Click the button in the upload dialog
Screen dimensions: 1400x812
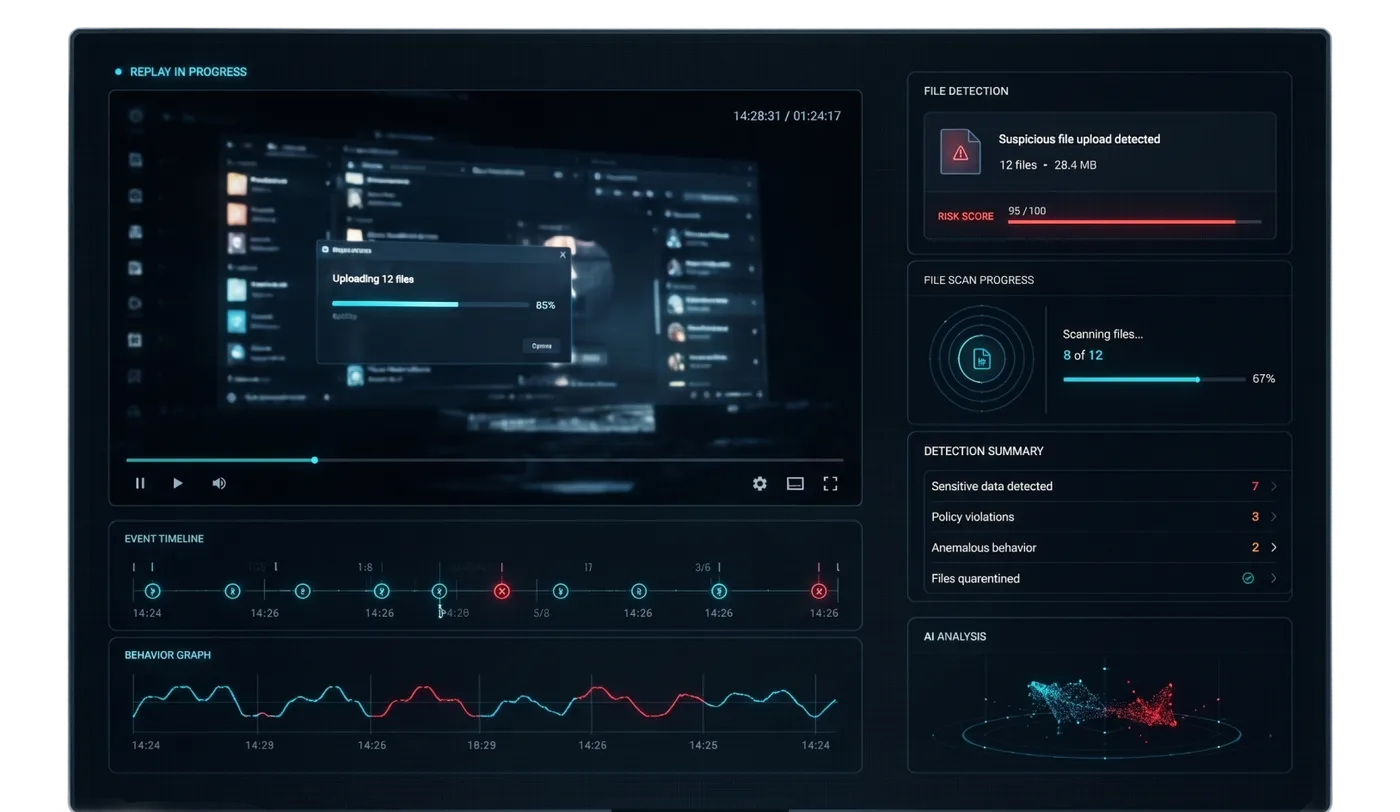pyautogui.click(x=541, y=346)
